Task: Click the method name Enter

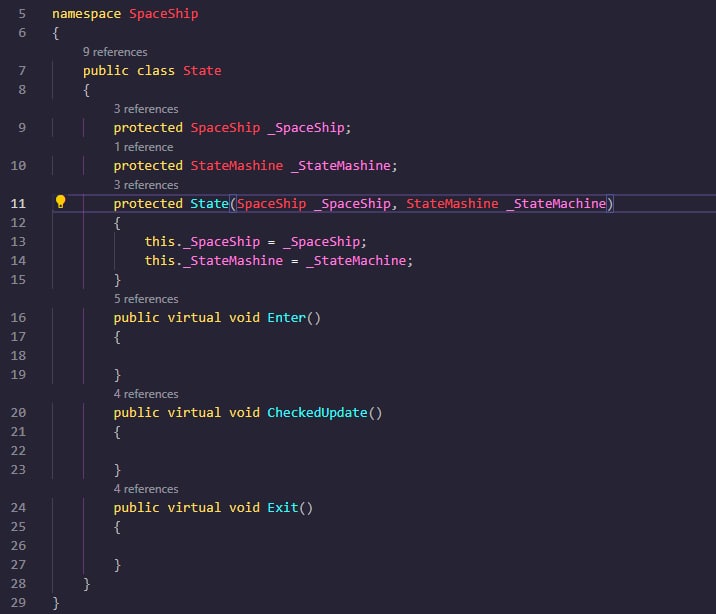Action: tap(286, 318)
